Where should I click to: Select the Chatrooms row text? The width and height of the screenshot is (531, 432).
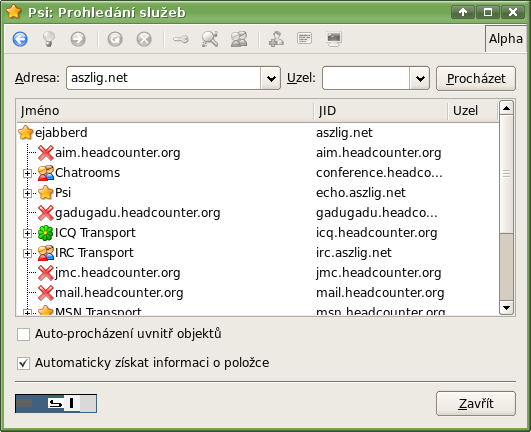coord(88,173)
